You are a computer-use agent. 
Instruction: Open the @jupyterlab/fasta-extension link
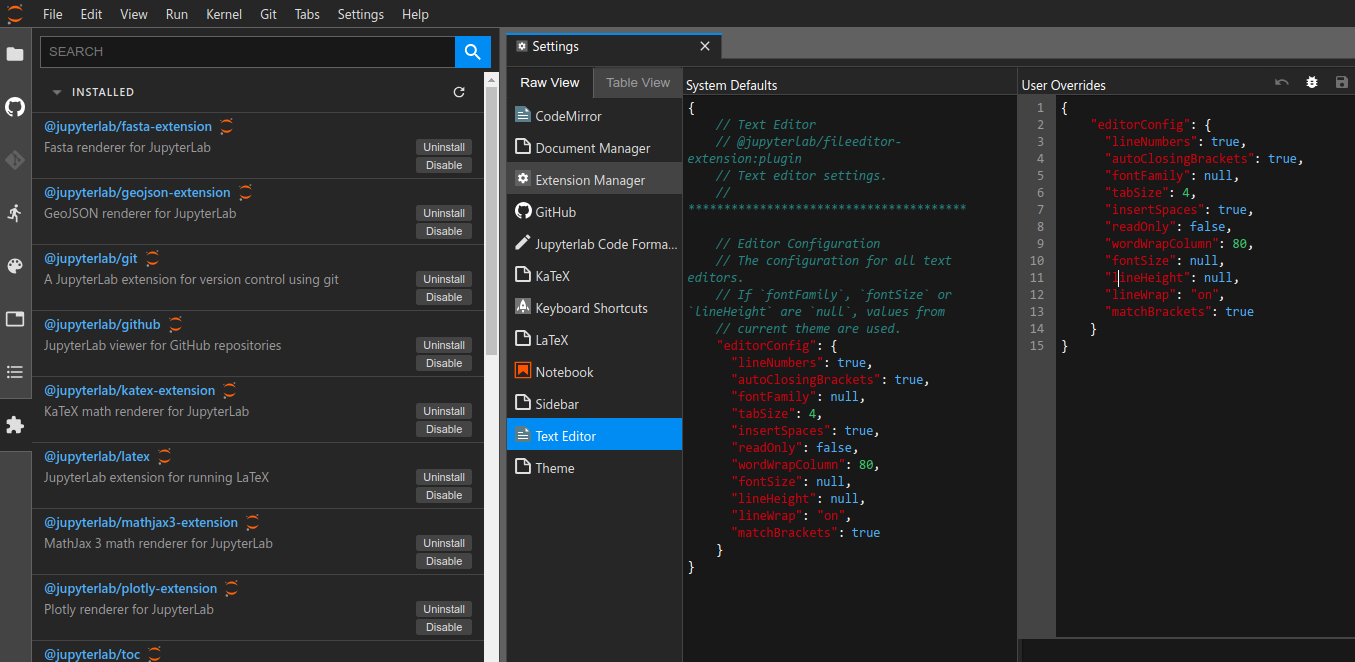point(128,127)
